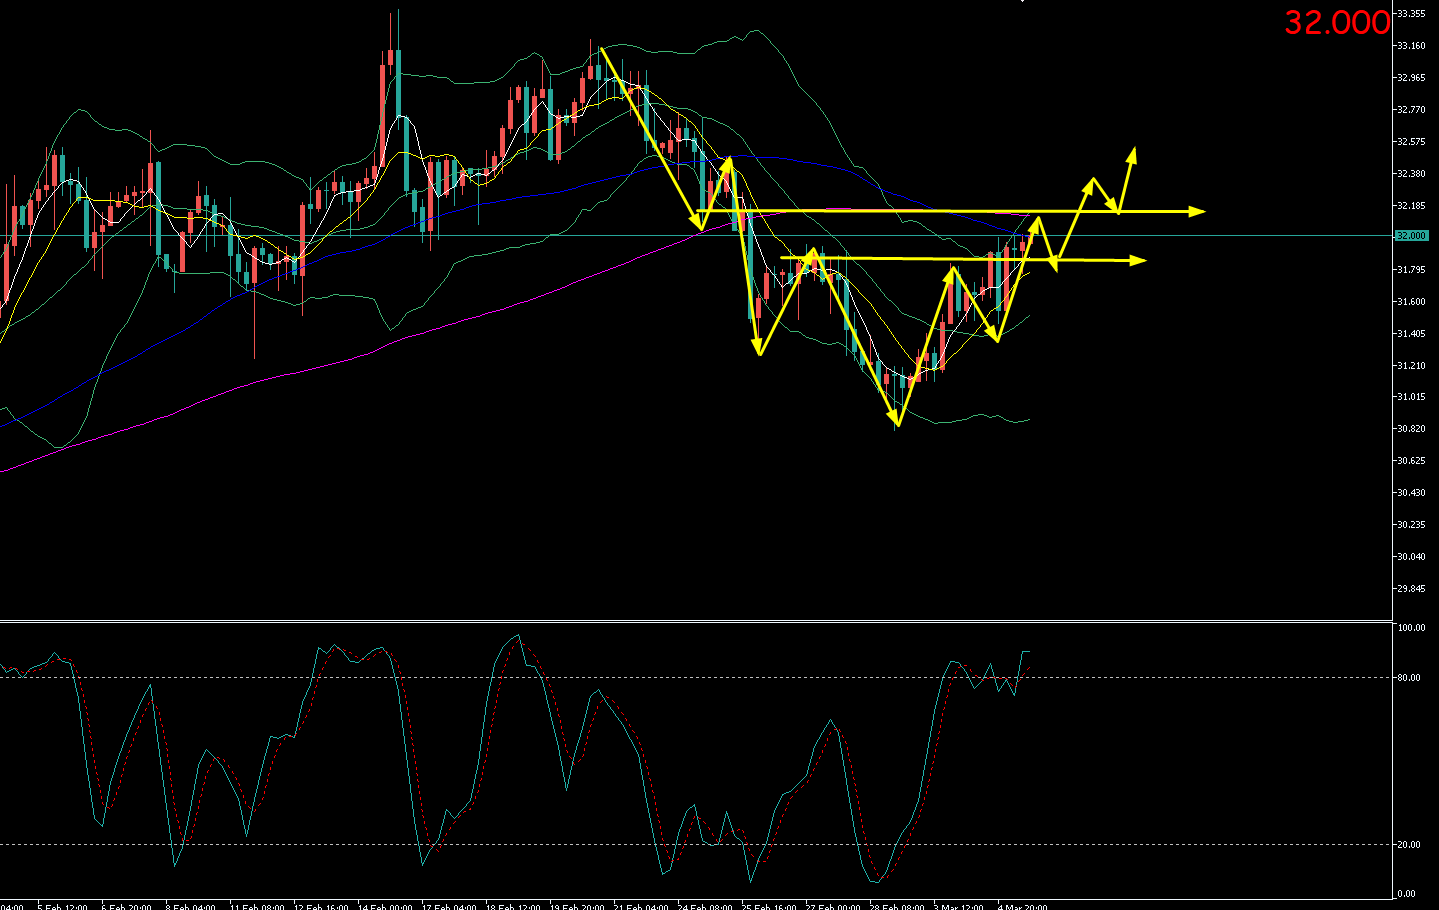Click the 29.845 level on price scale
The width and height of the screenshot is (1439, 910).
pos(1411,589)
